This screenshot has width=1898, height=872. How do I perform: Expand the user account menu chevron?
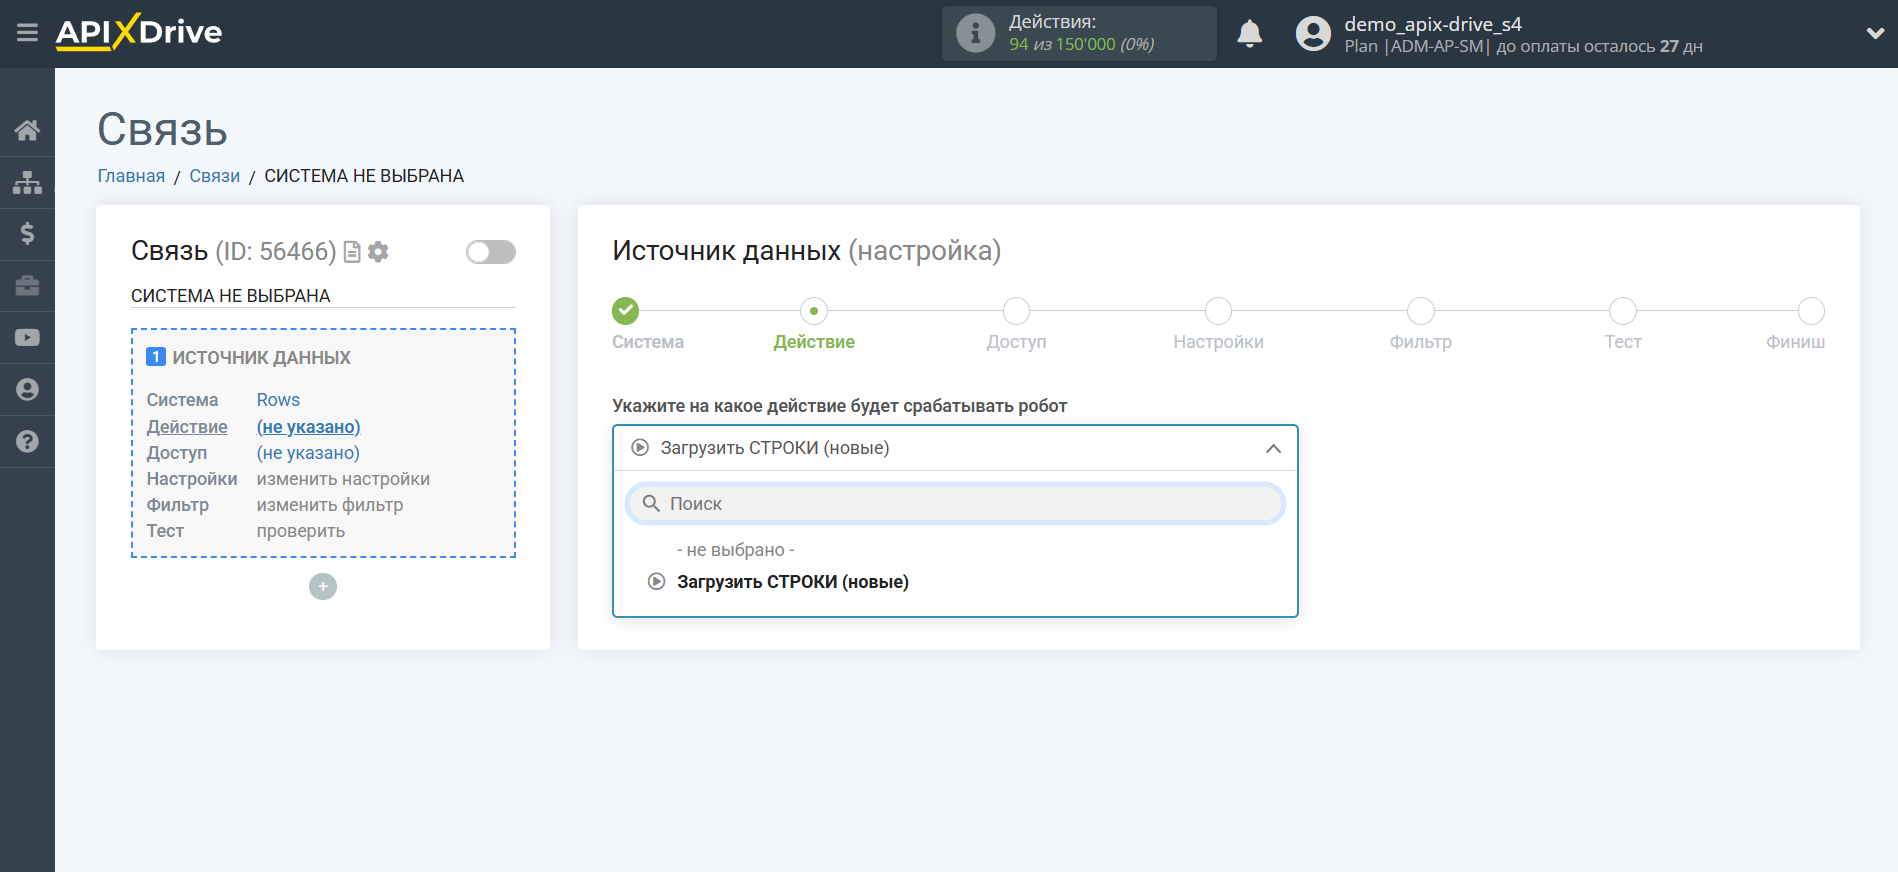tap(1874, 33)
